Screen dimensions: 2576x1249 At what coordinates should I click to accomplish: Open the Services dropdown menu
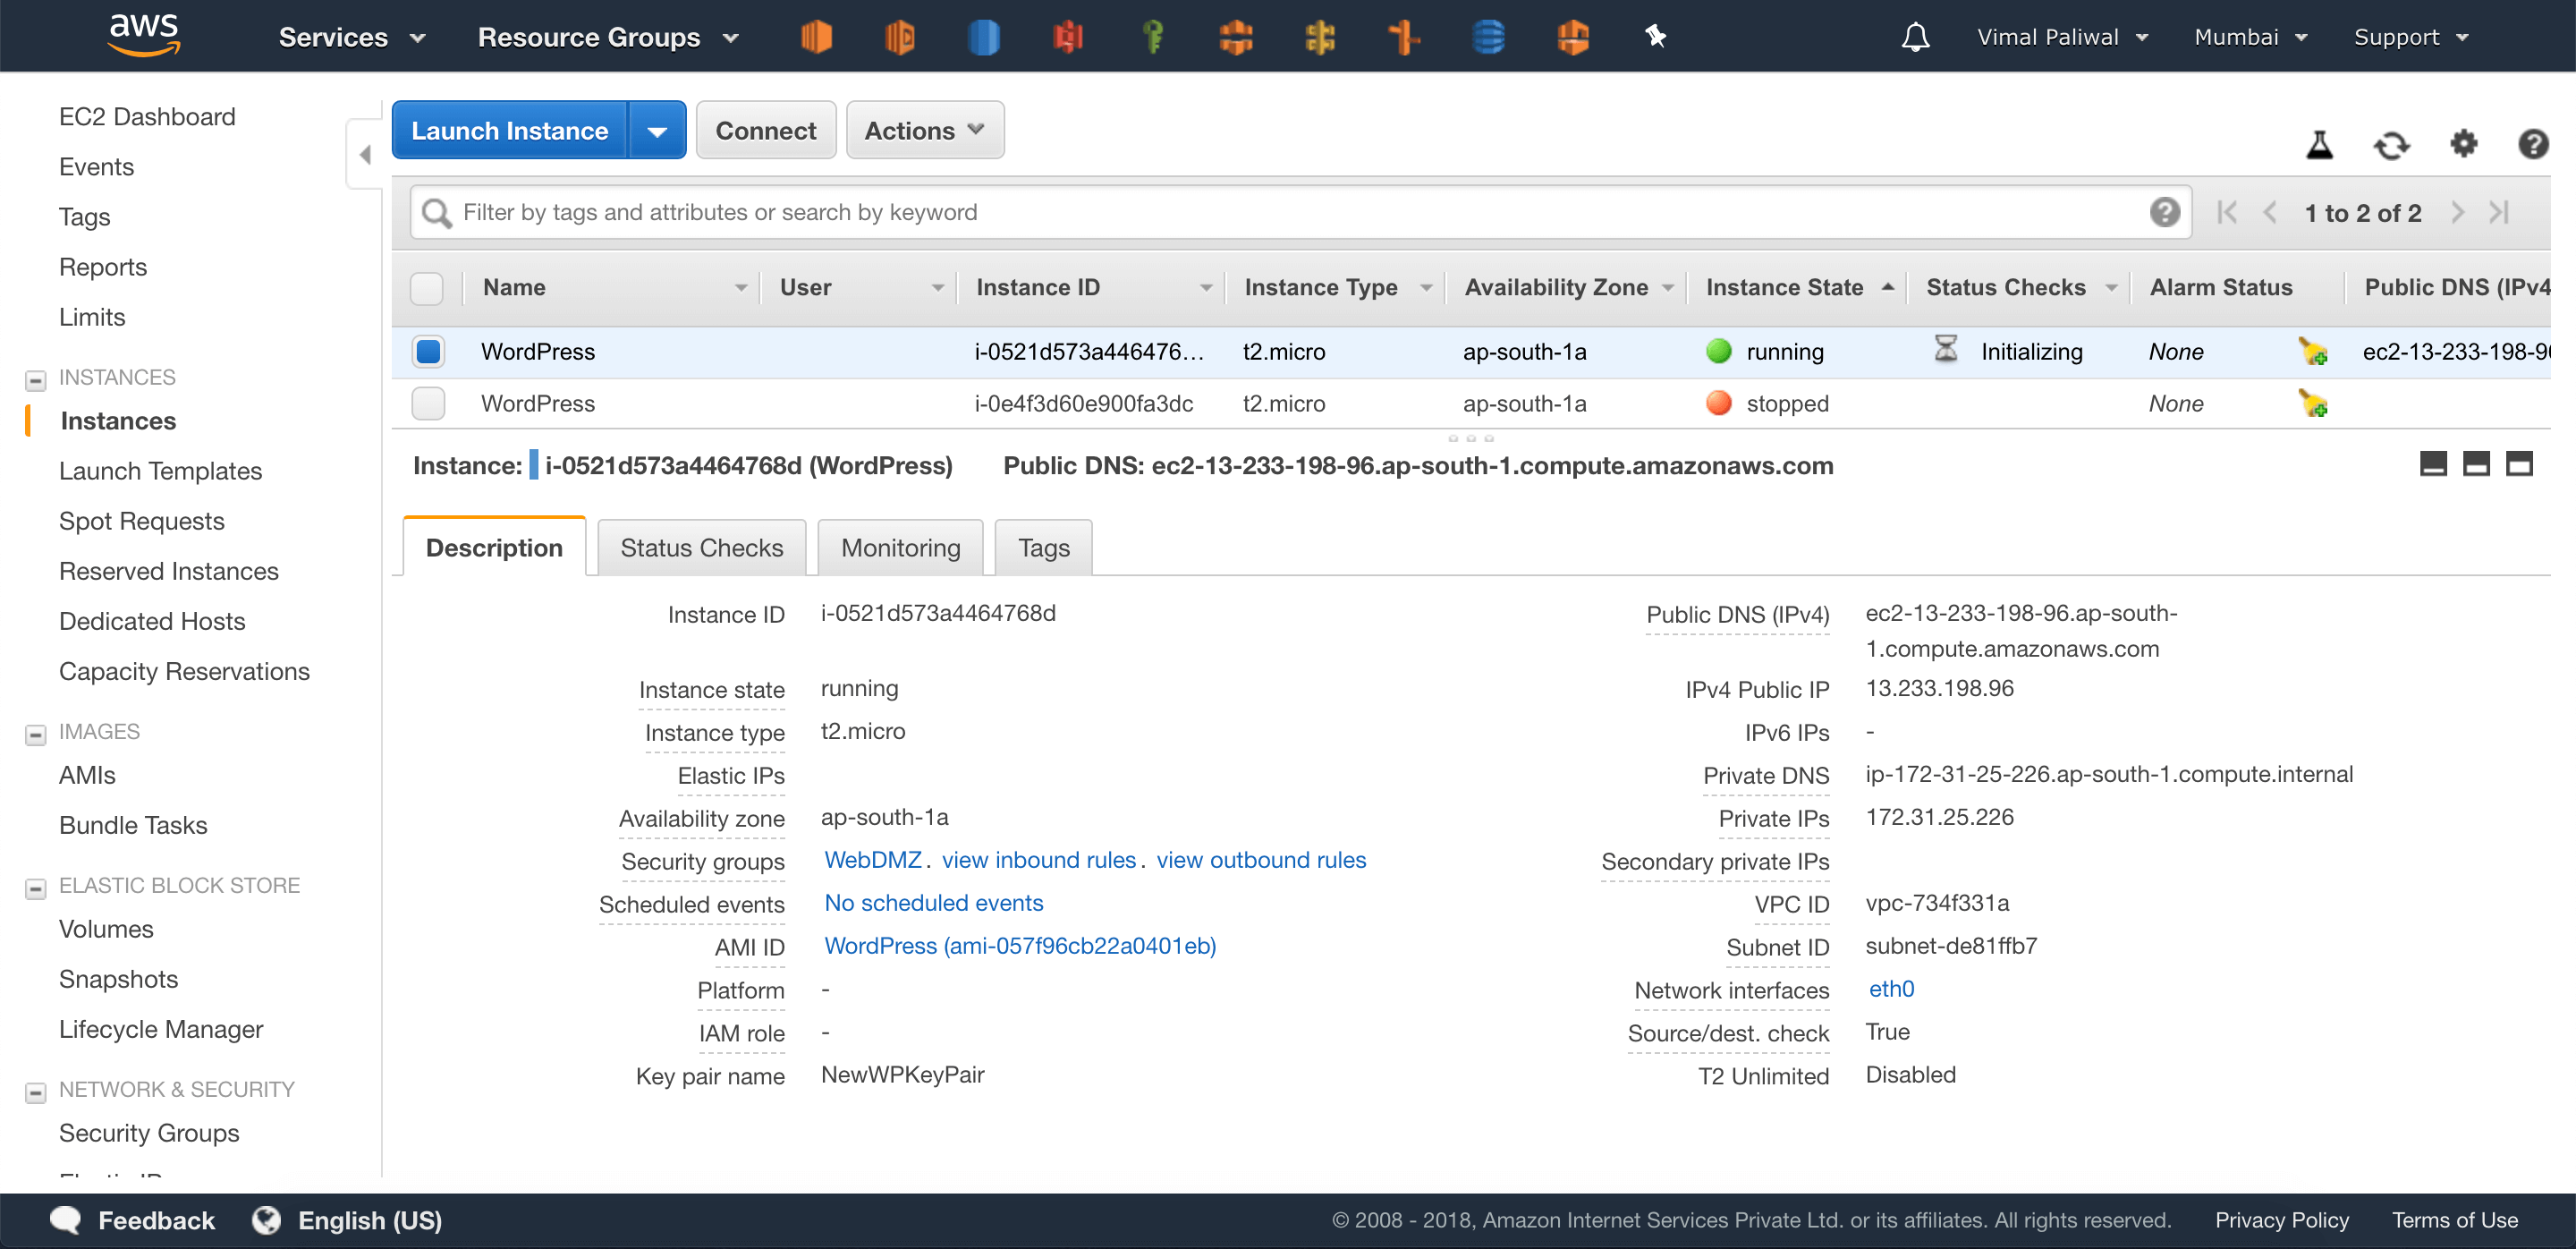[x=352, y=38]
